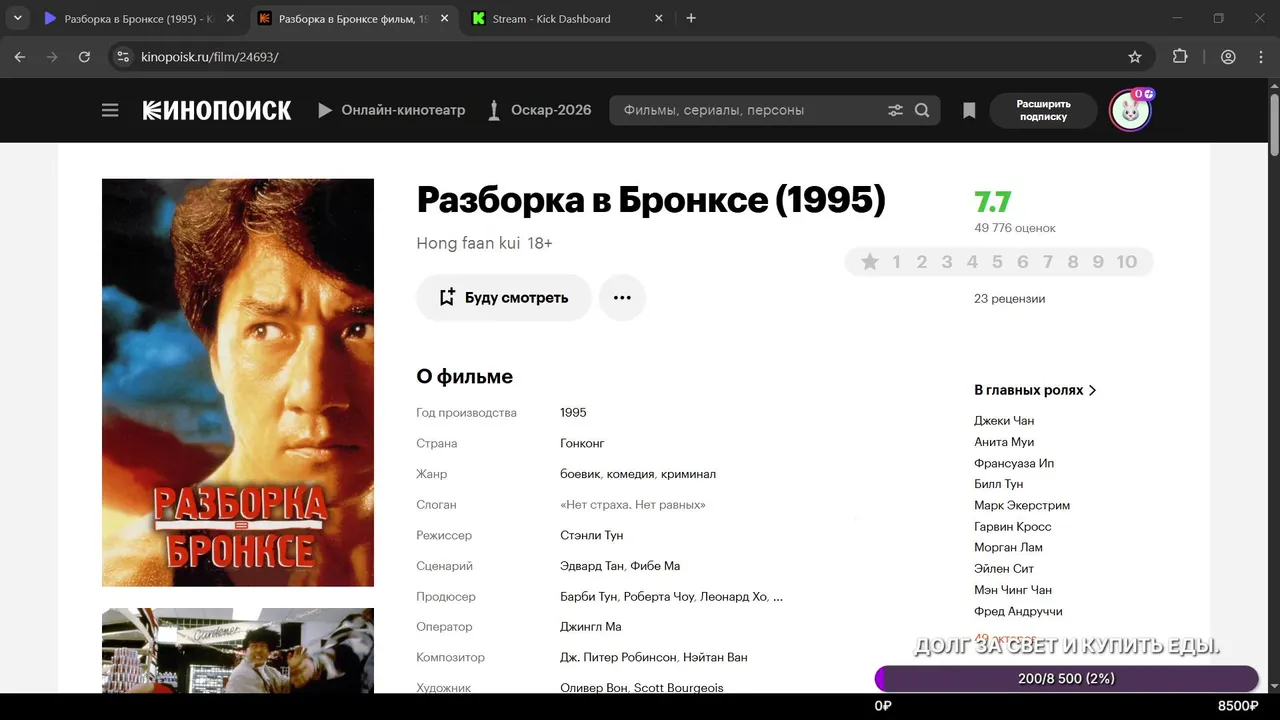Screen dimensions: 1280x720
Task: Open actor Морган Лам page
Action: click(1008, 548)
